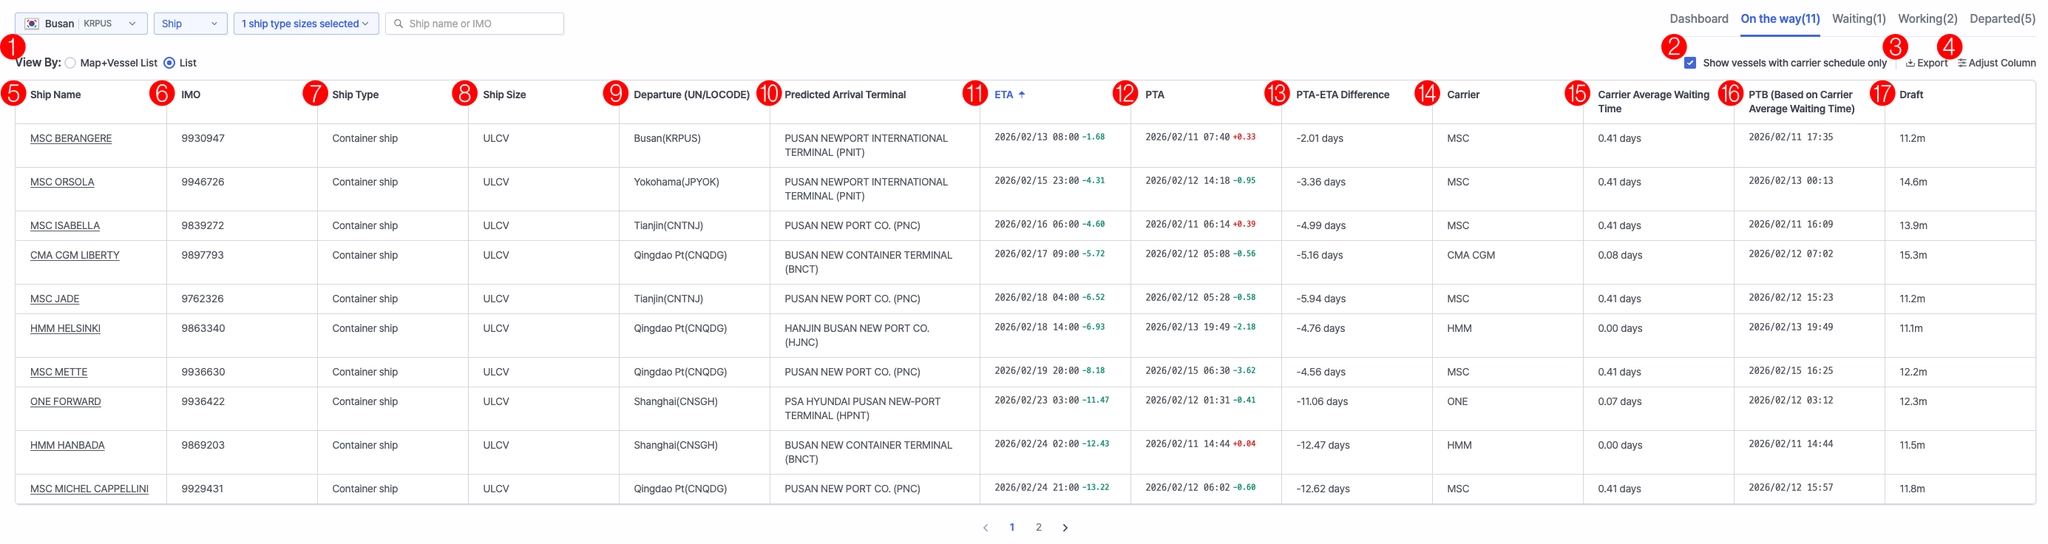Screen dimensions: 2048x544
Task: Click PTA-ETA Difference column header
Action: pos(1343,94)
